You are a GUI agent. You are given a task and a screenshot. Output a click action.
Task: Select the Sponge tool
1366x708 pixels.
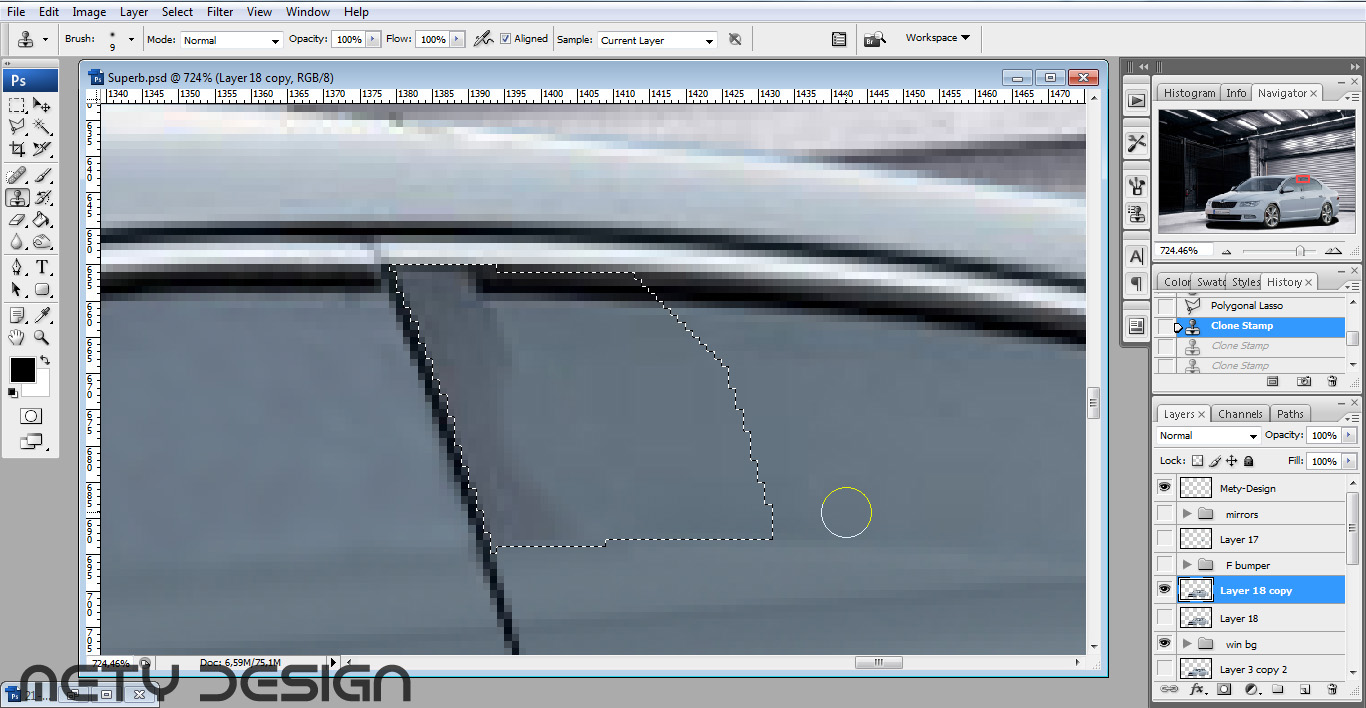42,241
